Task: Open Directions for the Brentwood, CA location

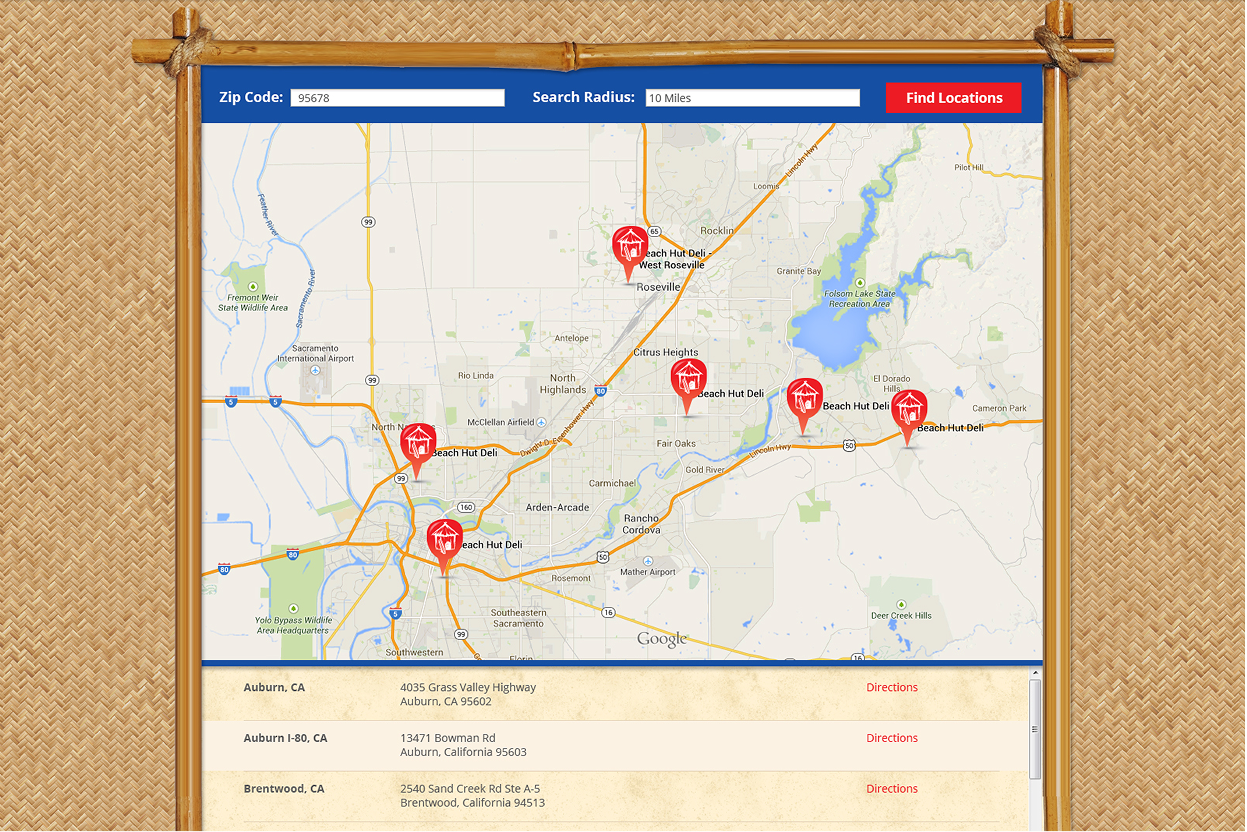Action: pyautogui.click(x=891, y=789)
